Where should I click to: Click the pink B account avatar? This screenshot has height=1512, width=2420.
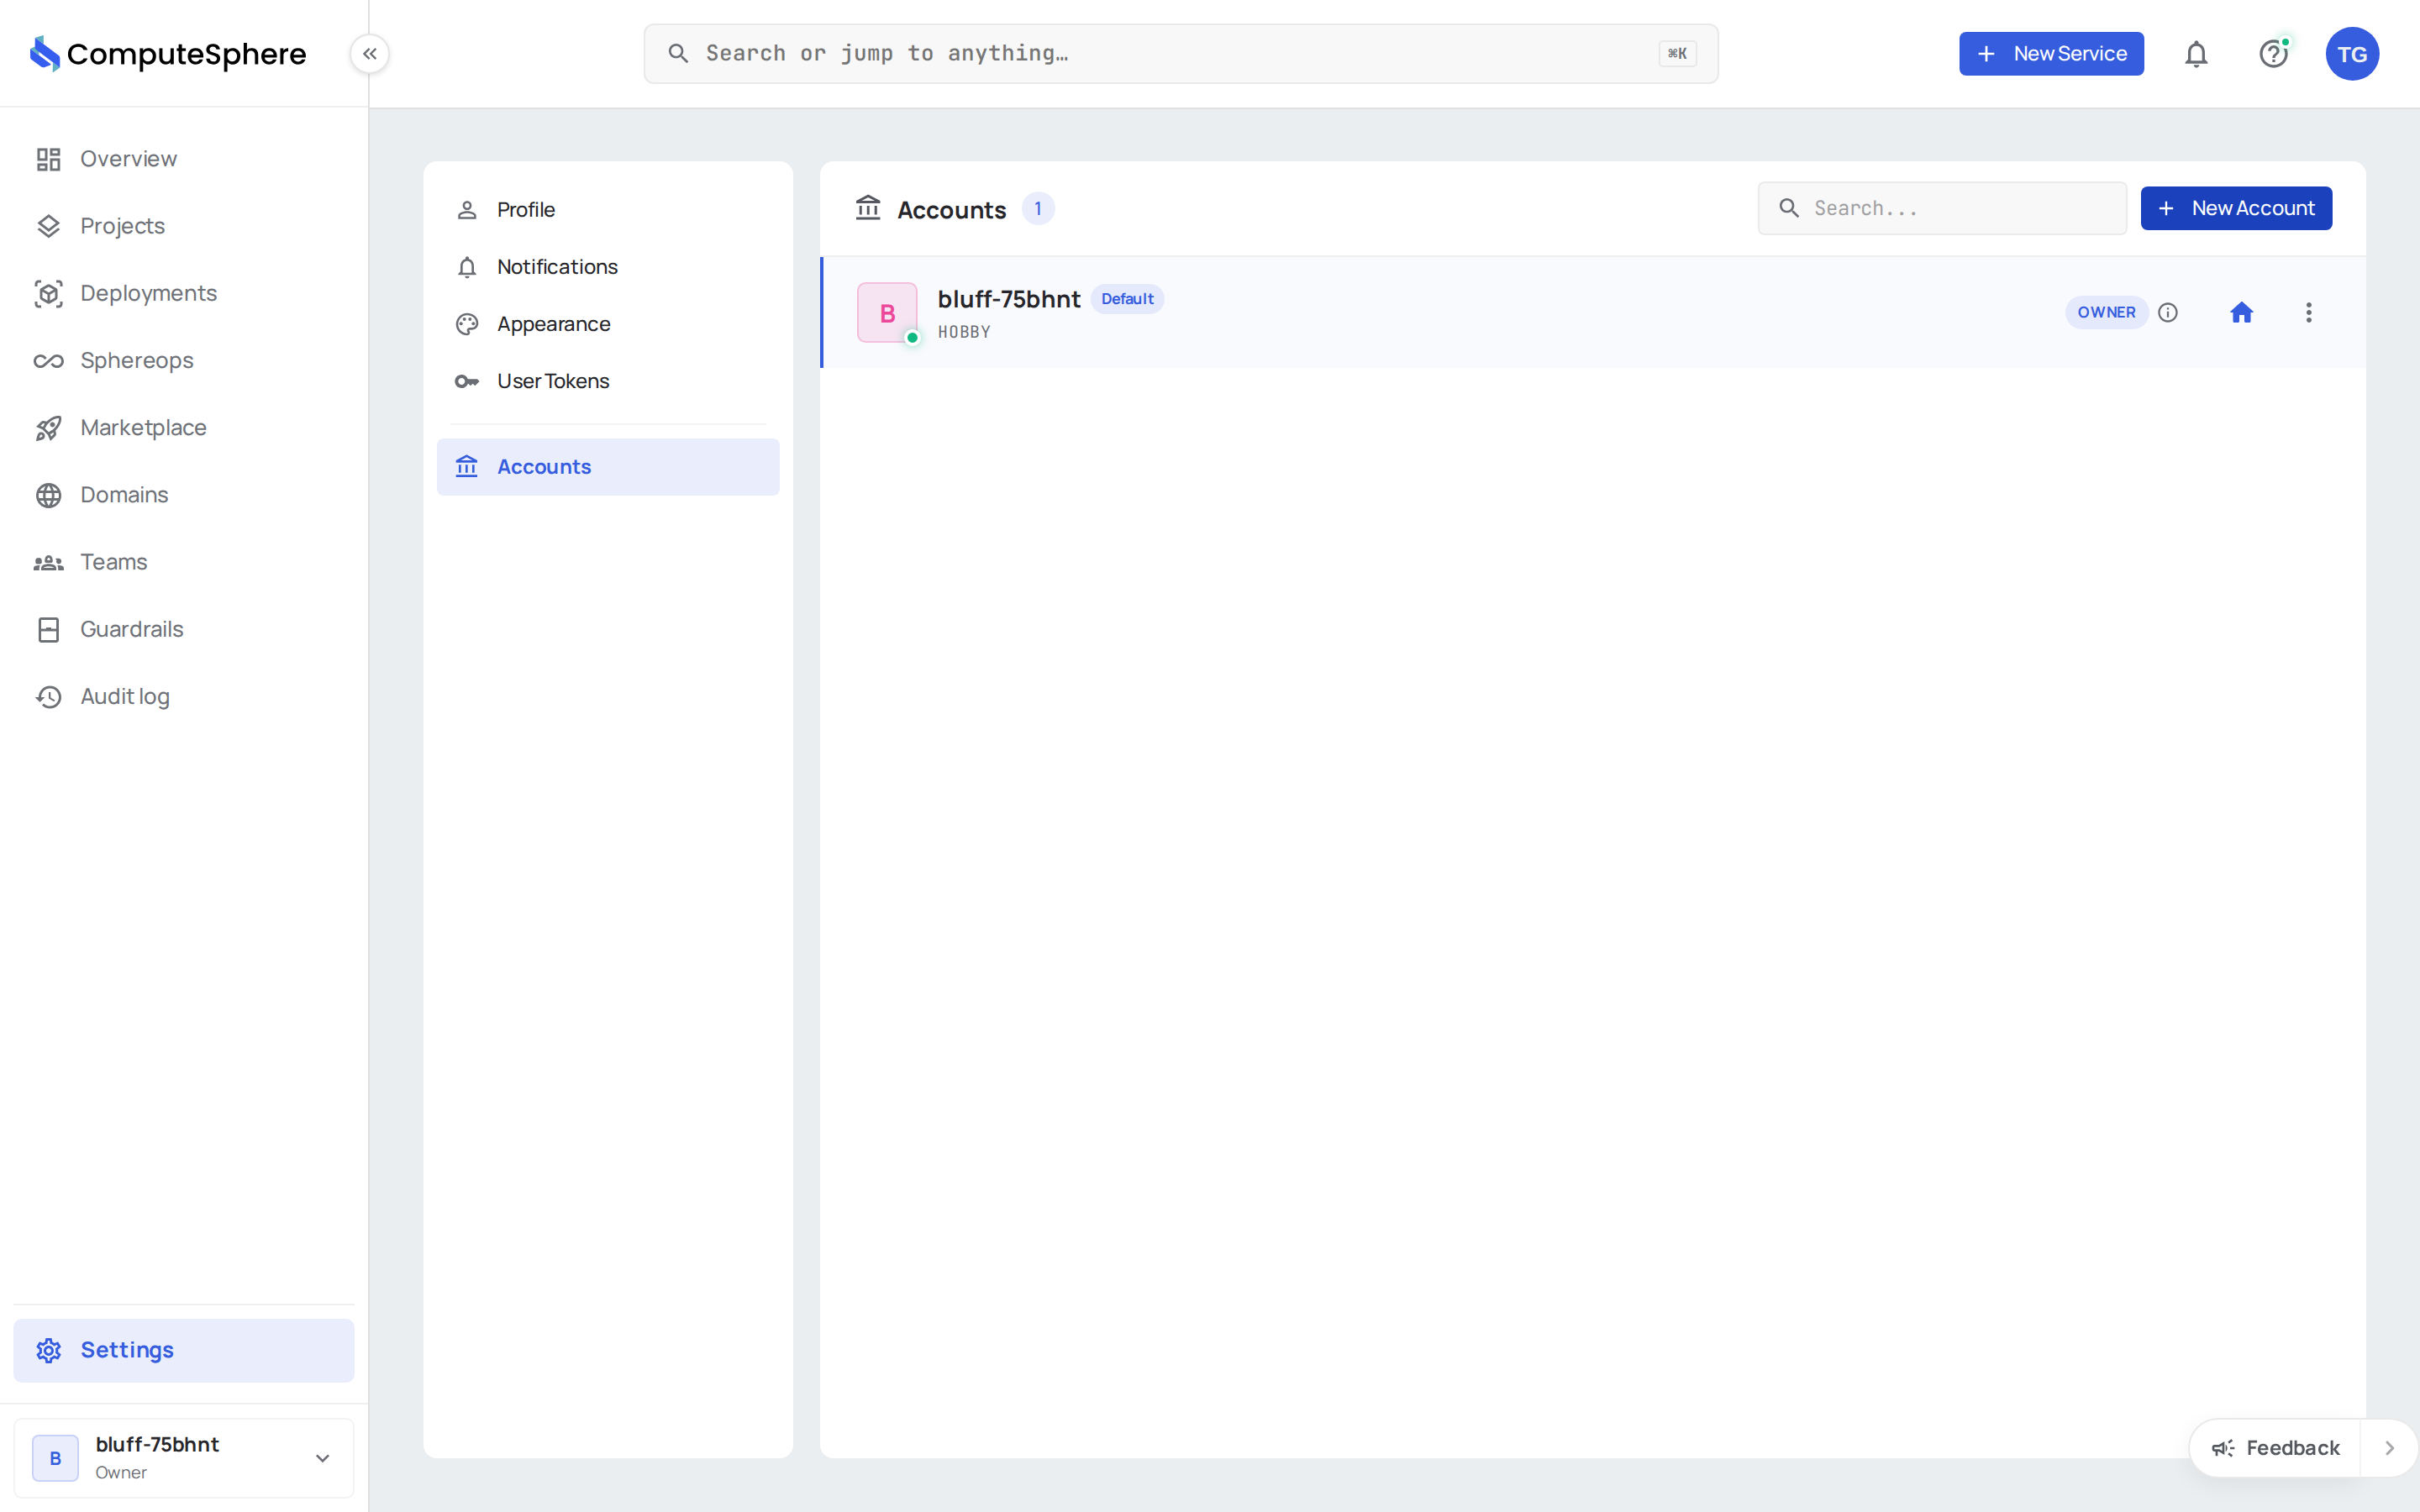click(887, 313)
